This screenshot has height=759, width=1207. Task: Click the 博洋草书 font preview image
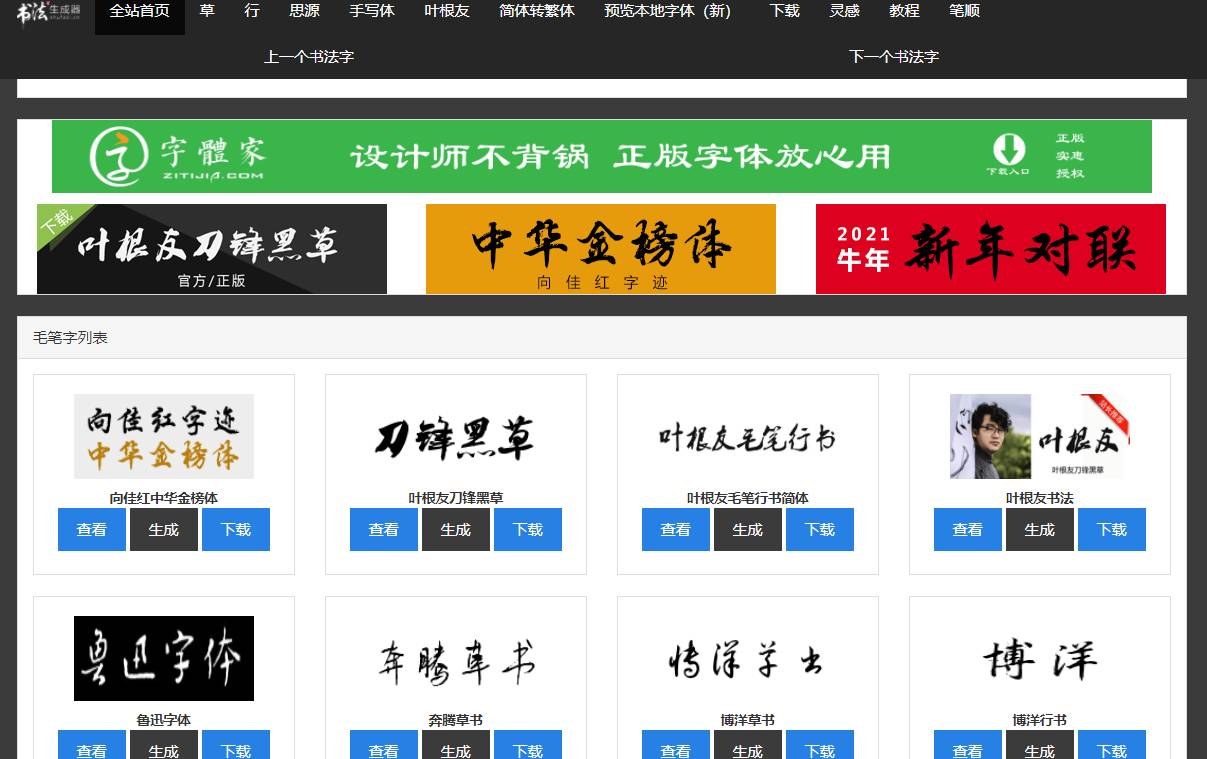coord(748,660)
